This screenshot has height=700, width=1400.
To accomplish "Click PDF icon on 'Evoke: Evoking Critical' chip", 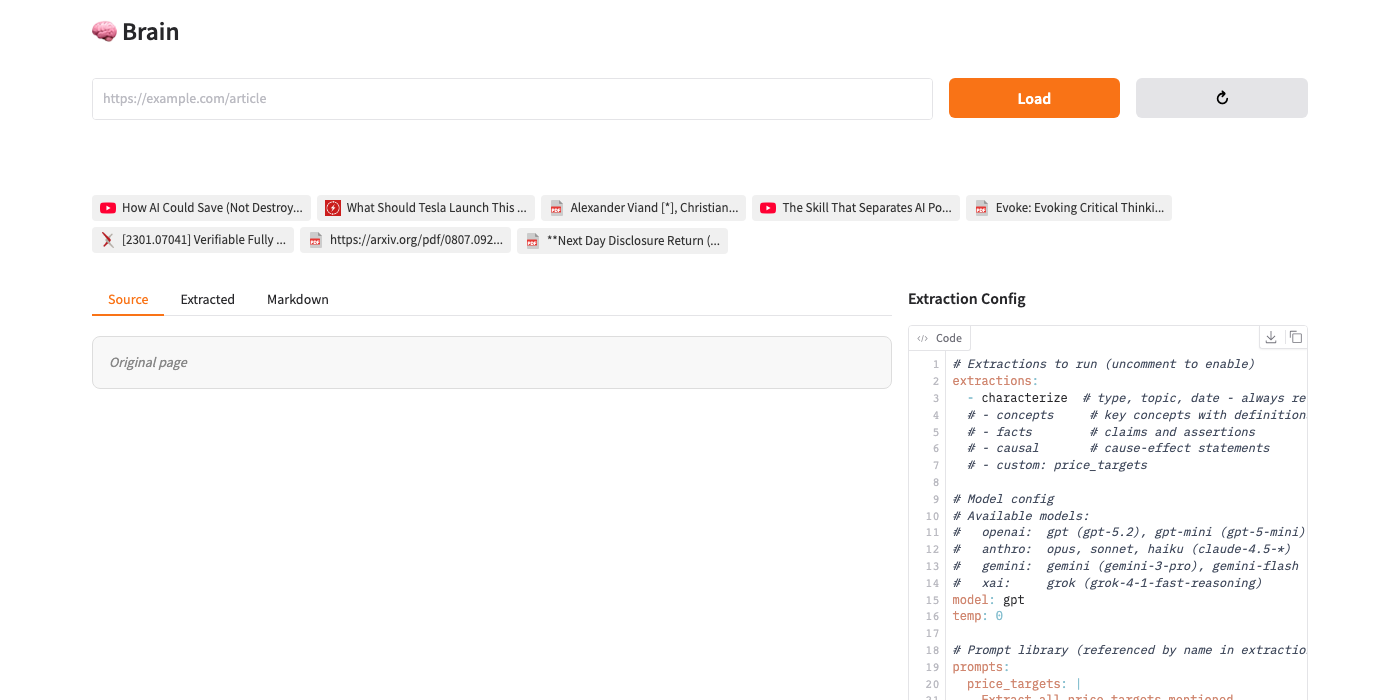I will coord(982,208).
